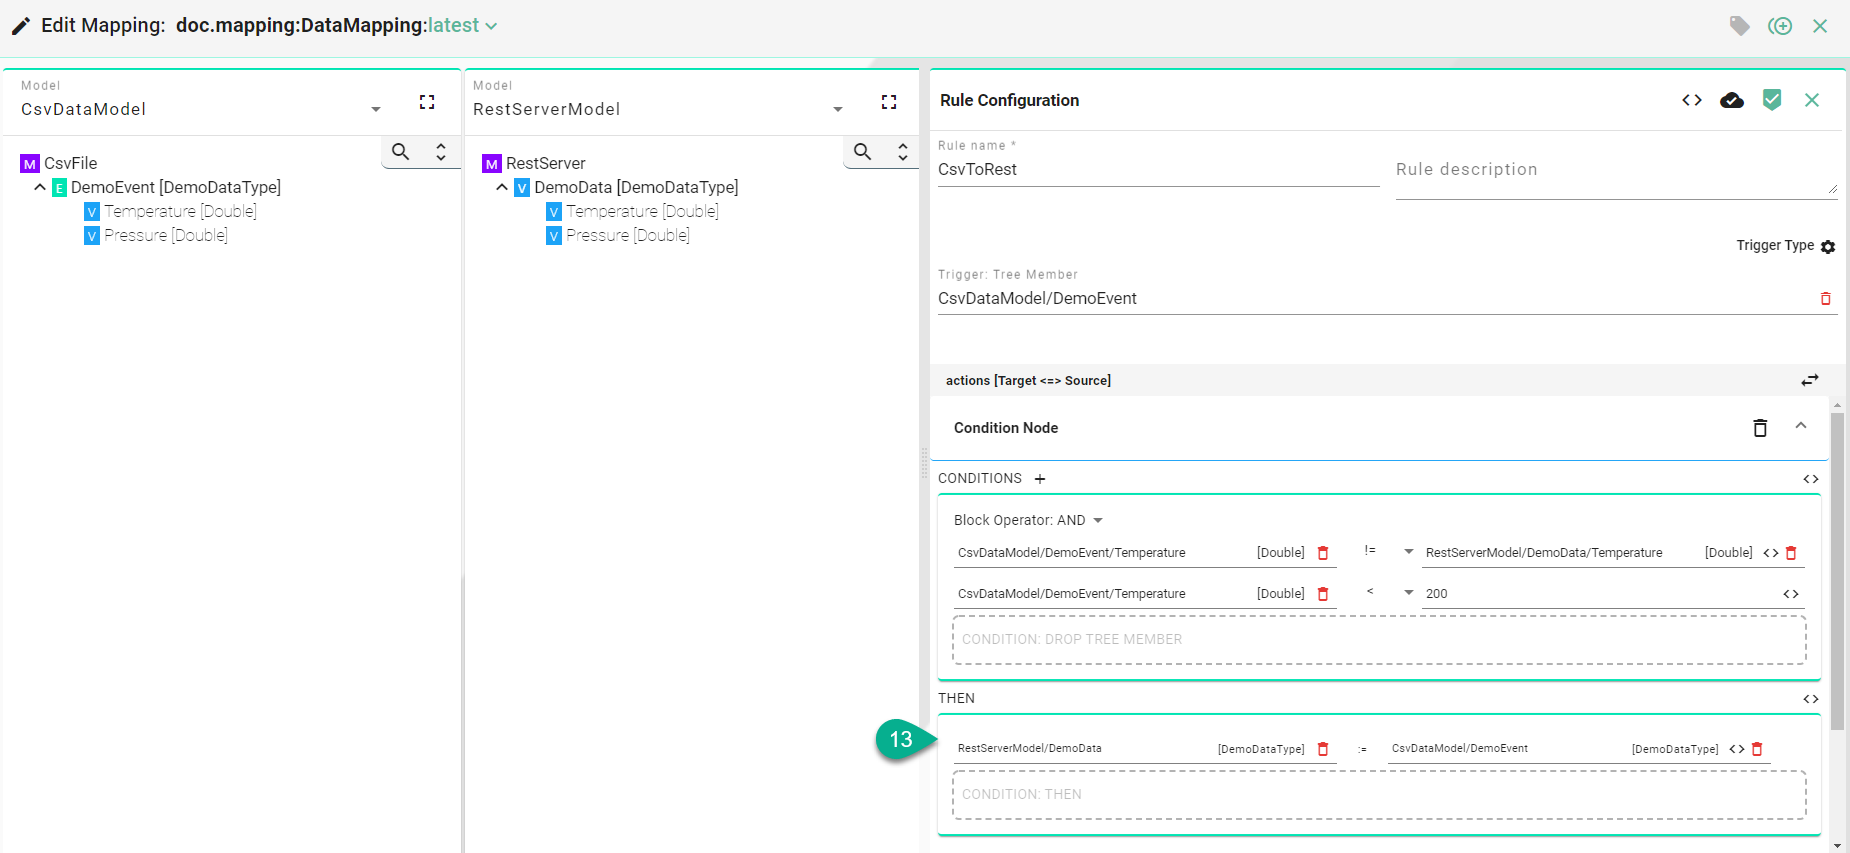Delete first condition left operand

pyautogui.click(x=1323, y=553)
